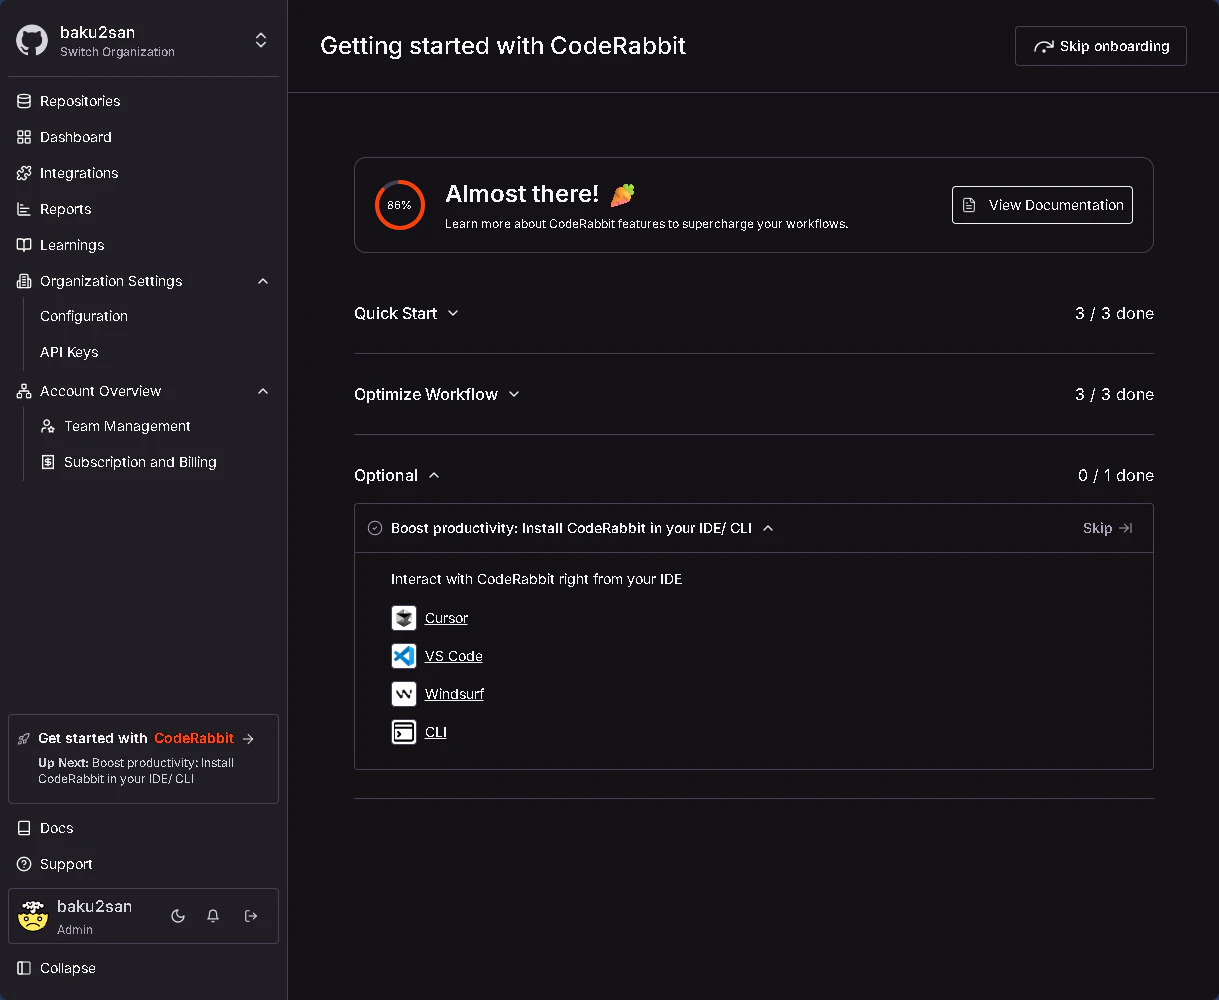Expand the Optimize Workflow section
This screenshot has height=1000, width=1219.
437,394
